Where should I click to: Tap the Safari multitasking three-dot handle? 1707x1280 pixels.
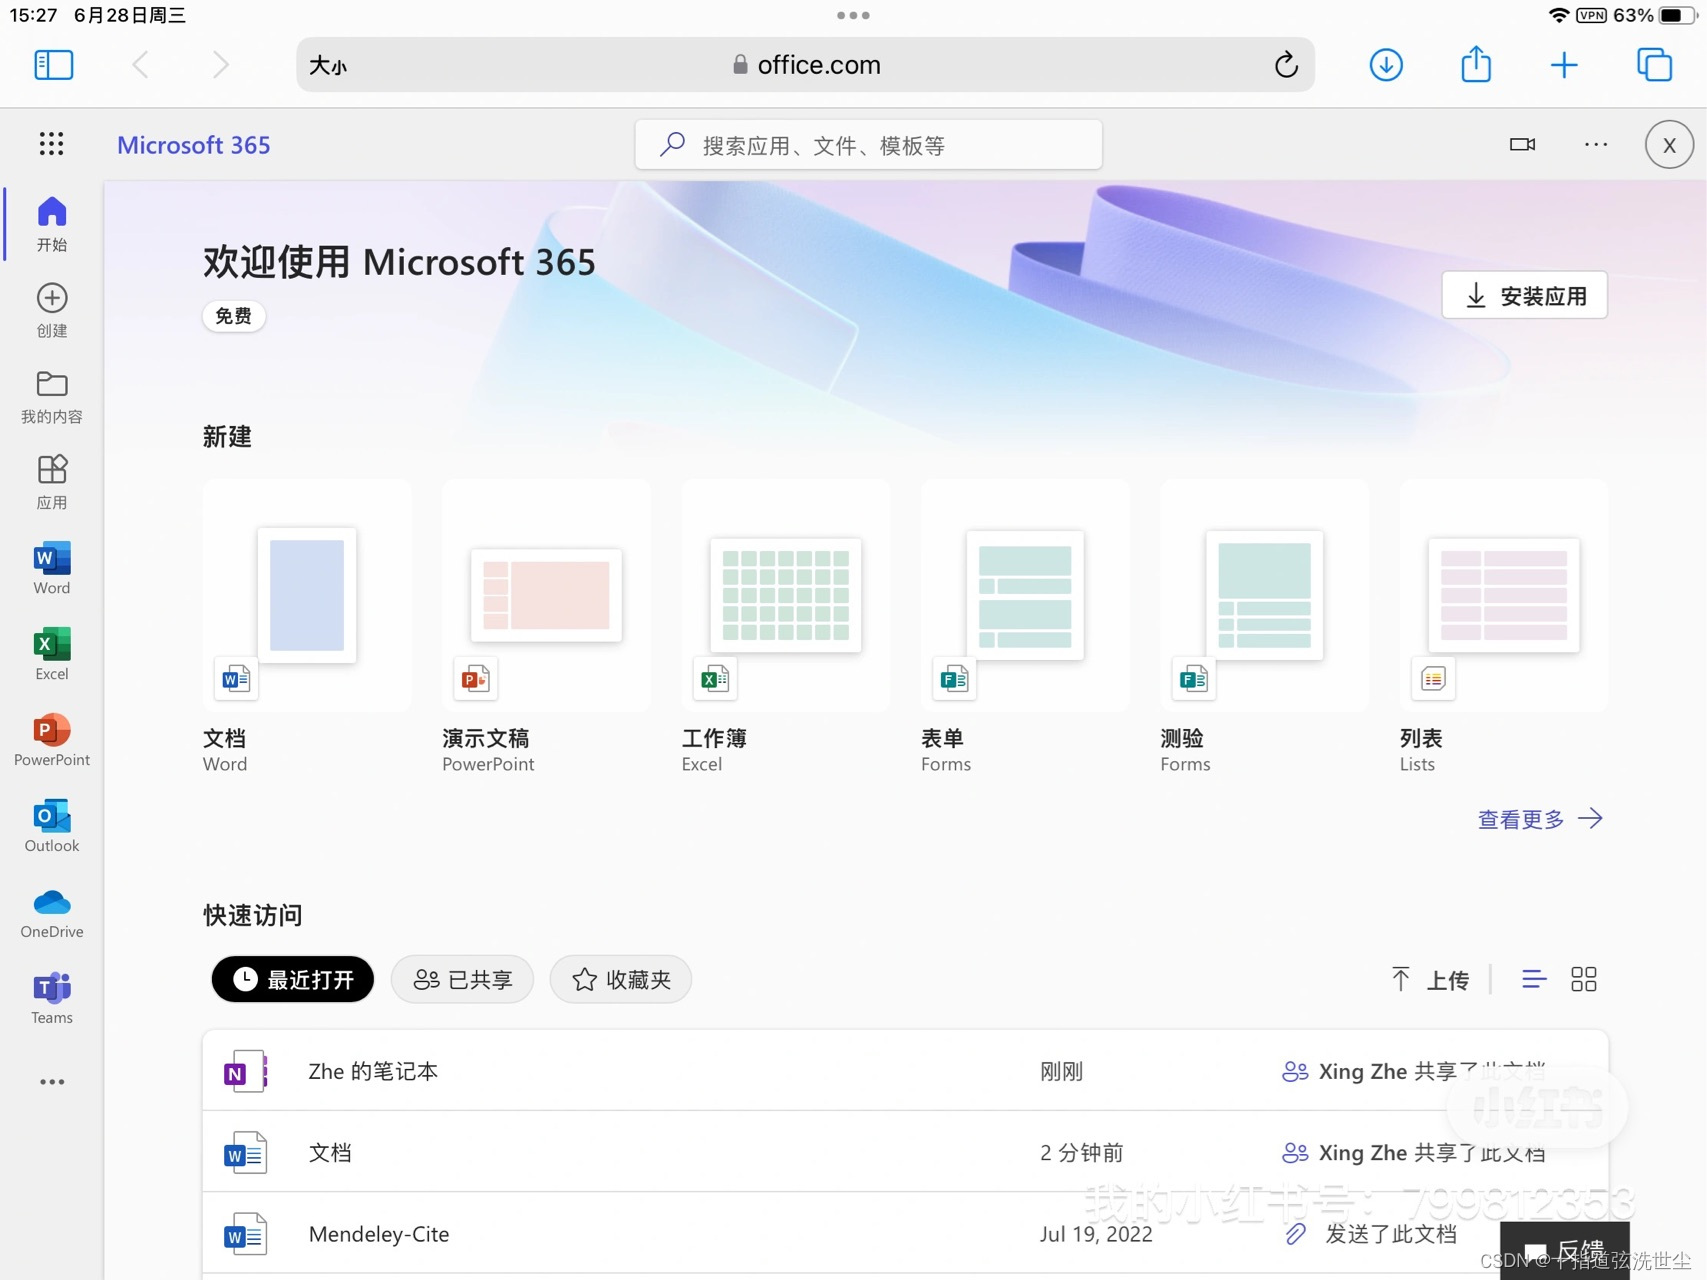coord(853,15)
